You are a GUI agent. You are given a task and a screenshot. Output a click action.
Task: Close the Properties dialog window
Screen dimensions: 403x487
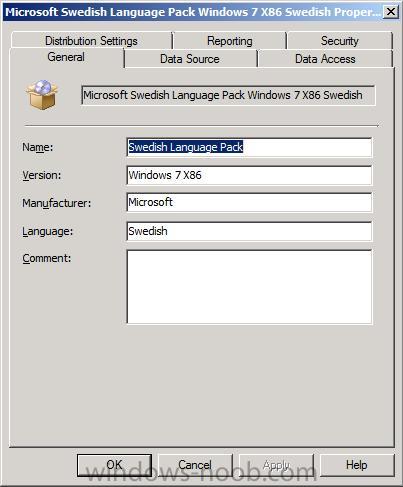(x=391, y=12)
